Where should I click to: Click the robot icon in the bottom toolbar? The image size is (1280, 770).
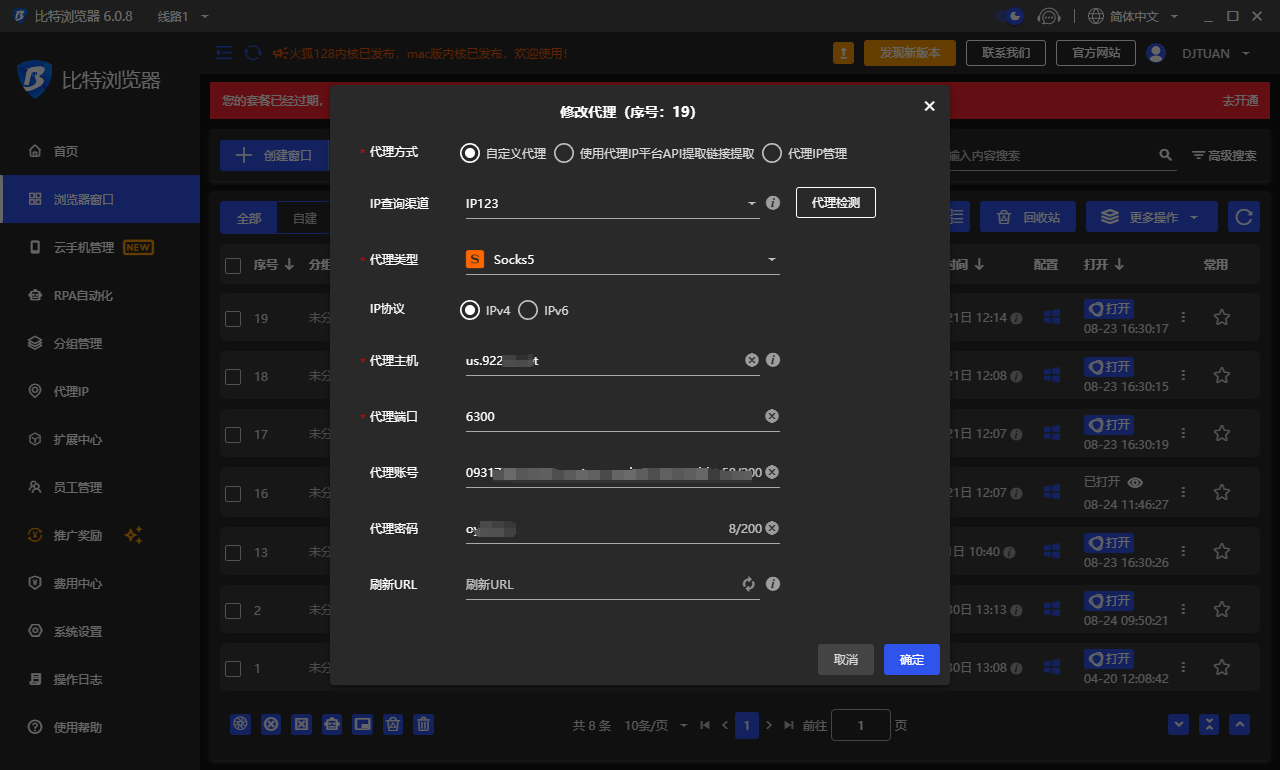click(x=332, y=724)
